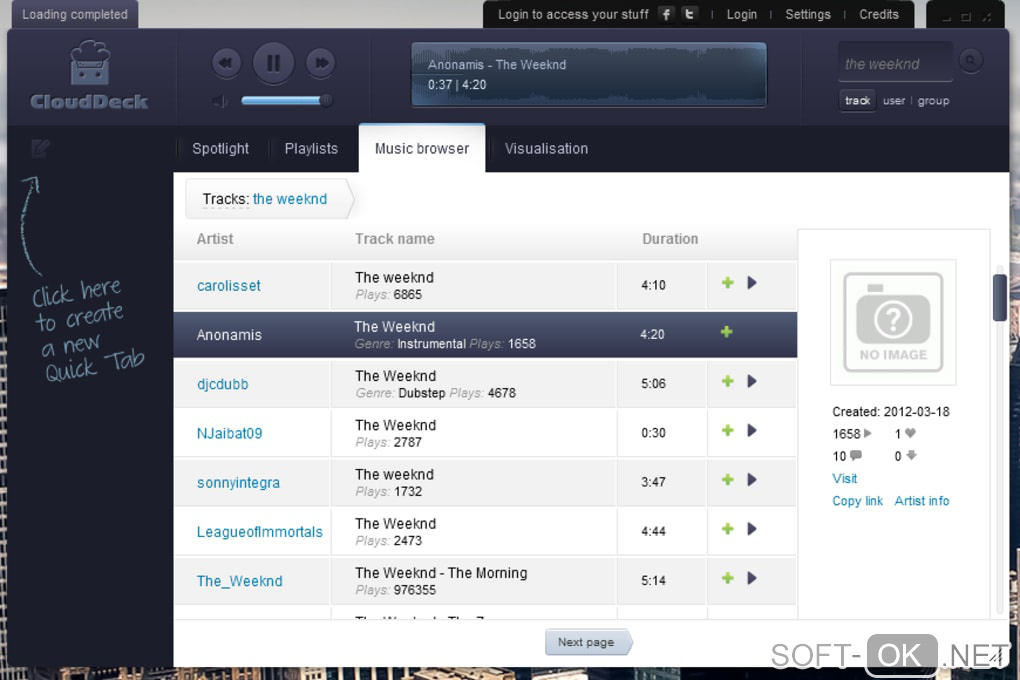Seek within the Anonamis waveform display
1020x680 pixels.
[589, 74]
